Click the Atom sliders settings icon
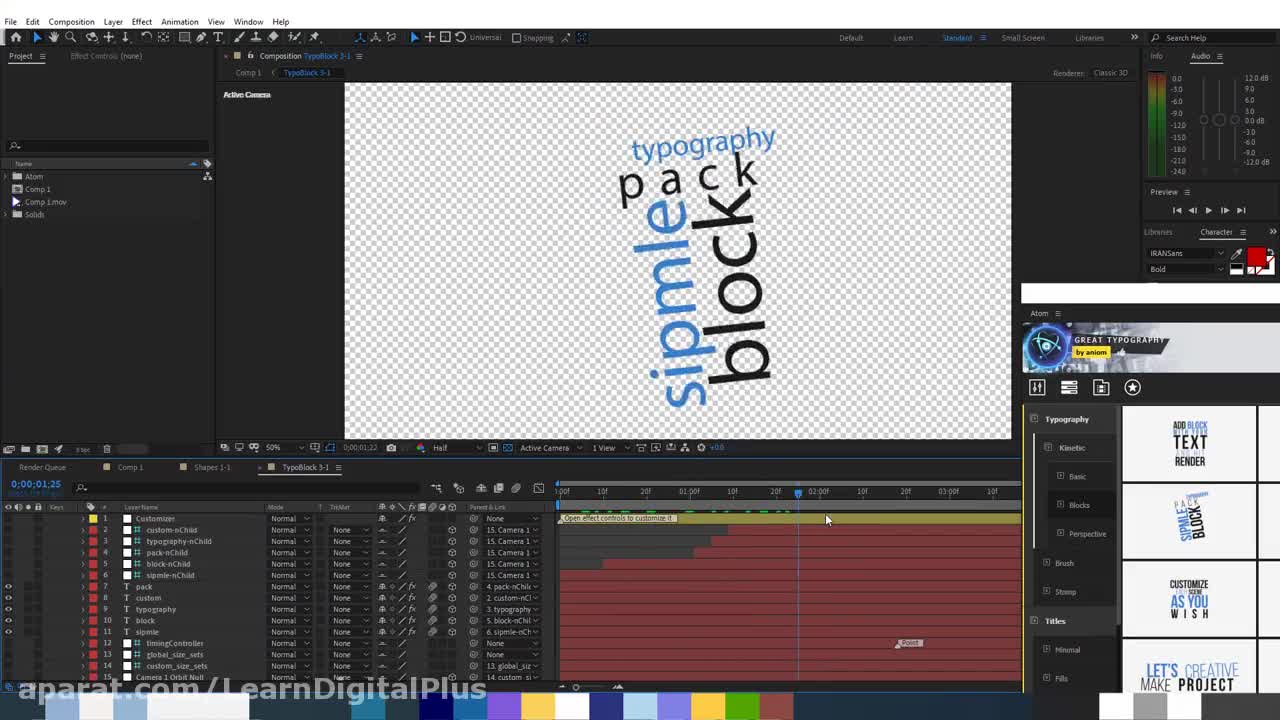The width and height of the screenshot is (1280, 720). tap(1037, 387)
